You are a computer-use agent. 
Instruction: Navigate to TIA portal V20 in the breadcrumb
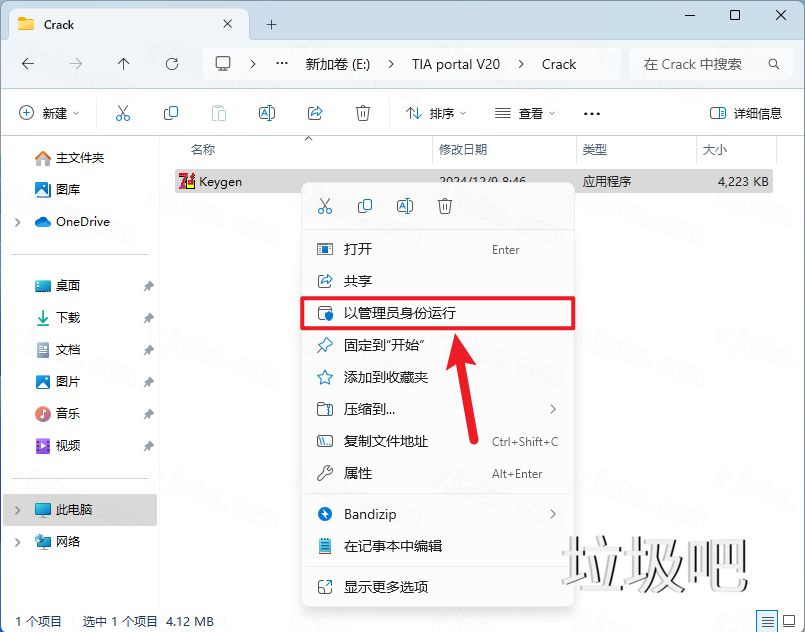click(x=455, y=64)
